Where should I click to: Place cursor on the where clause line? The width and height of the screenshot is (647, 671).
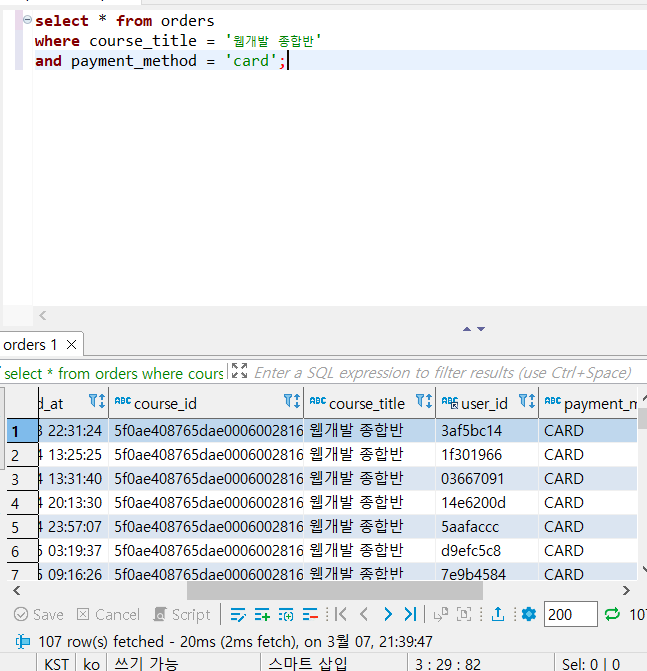(x=178, y=41)
